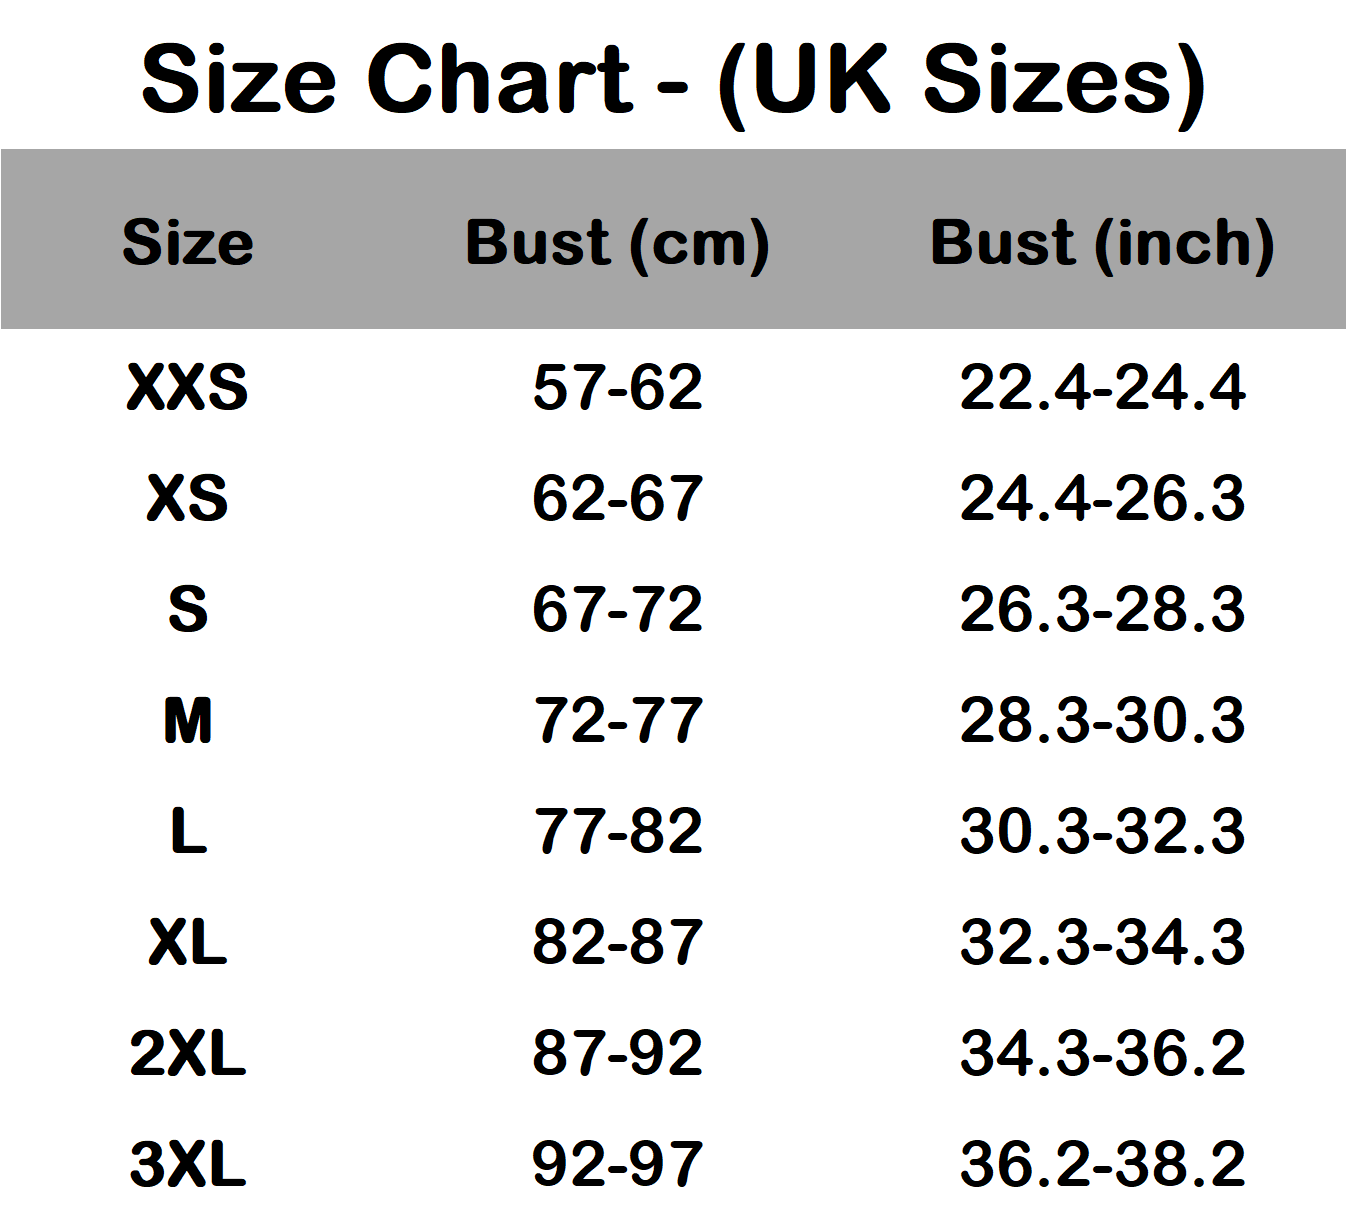Click the 77-82 bust cm value
The height and width of the screenshot is (1217, 1346).
617,831
